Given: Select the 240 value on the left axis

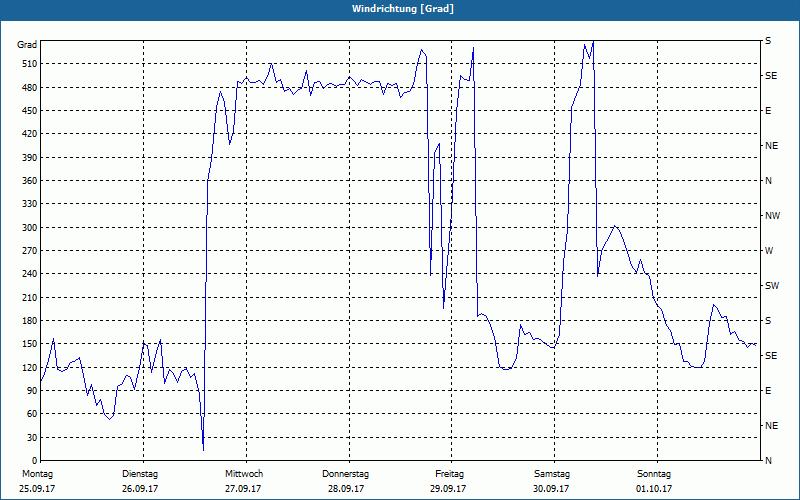Looking at the screenshot, I should pos(30,274).
